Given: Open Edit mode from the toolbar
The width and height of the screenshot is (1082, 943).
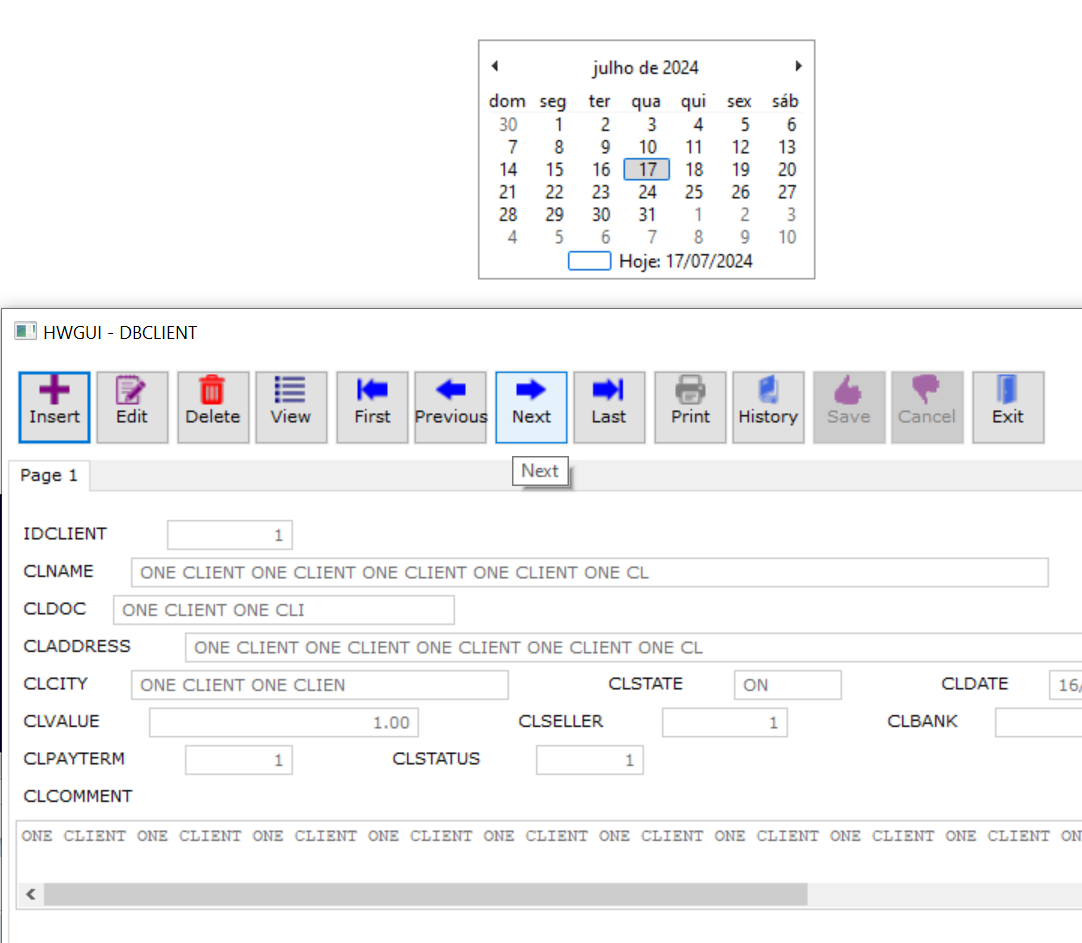Looking at the screenshot, I should click(132, 407).
